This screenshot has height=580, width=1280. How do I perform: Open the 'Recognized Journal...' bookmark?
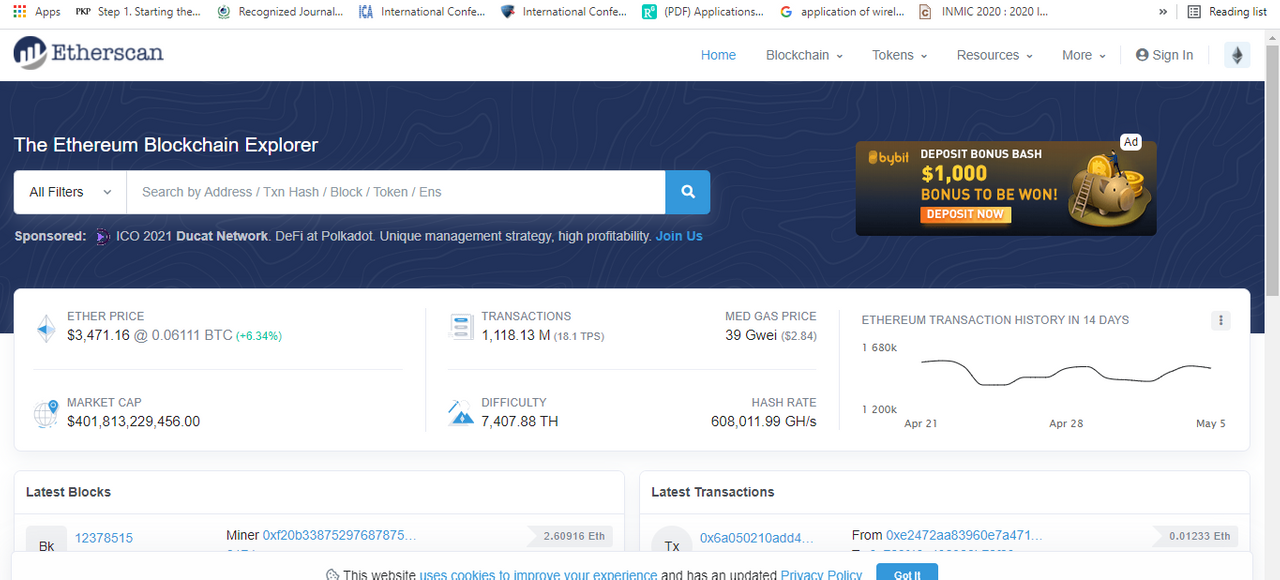280,12
